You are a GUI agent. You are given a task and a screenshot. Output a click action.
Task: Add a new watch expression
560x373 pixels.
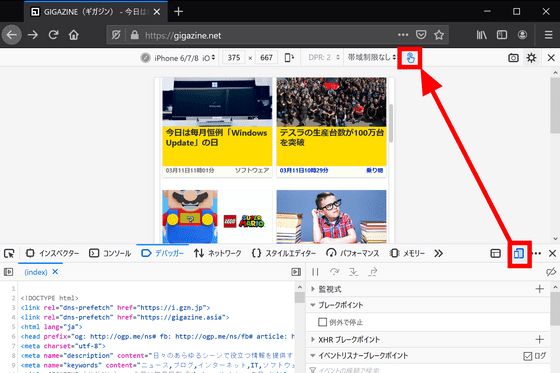(x=540, y=289)
